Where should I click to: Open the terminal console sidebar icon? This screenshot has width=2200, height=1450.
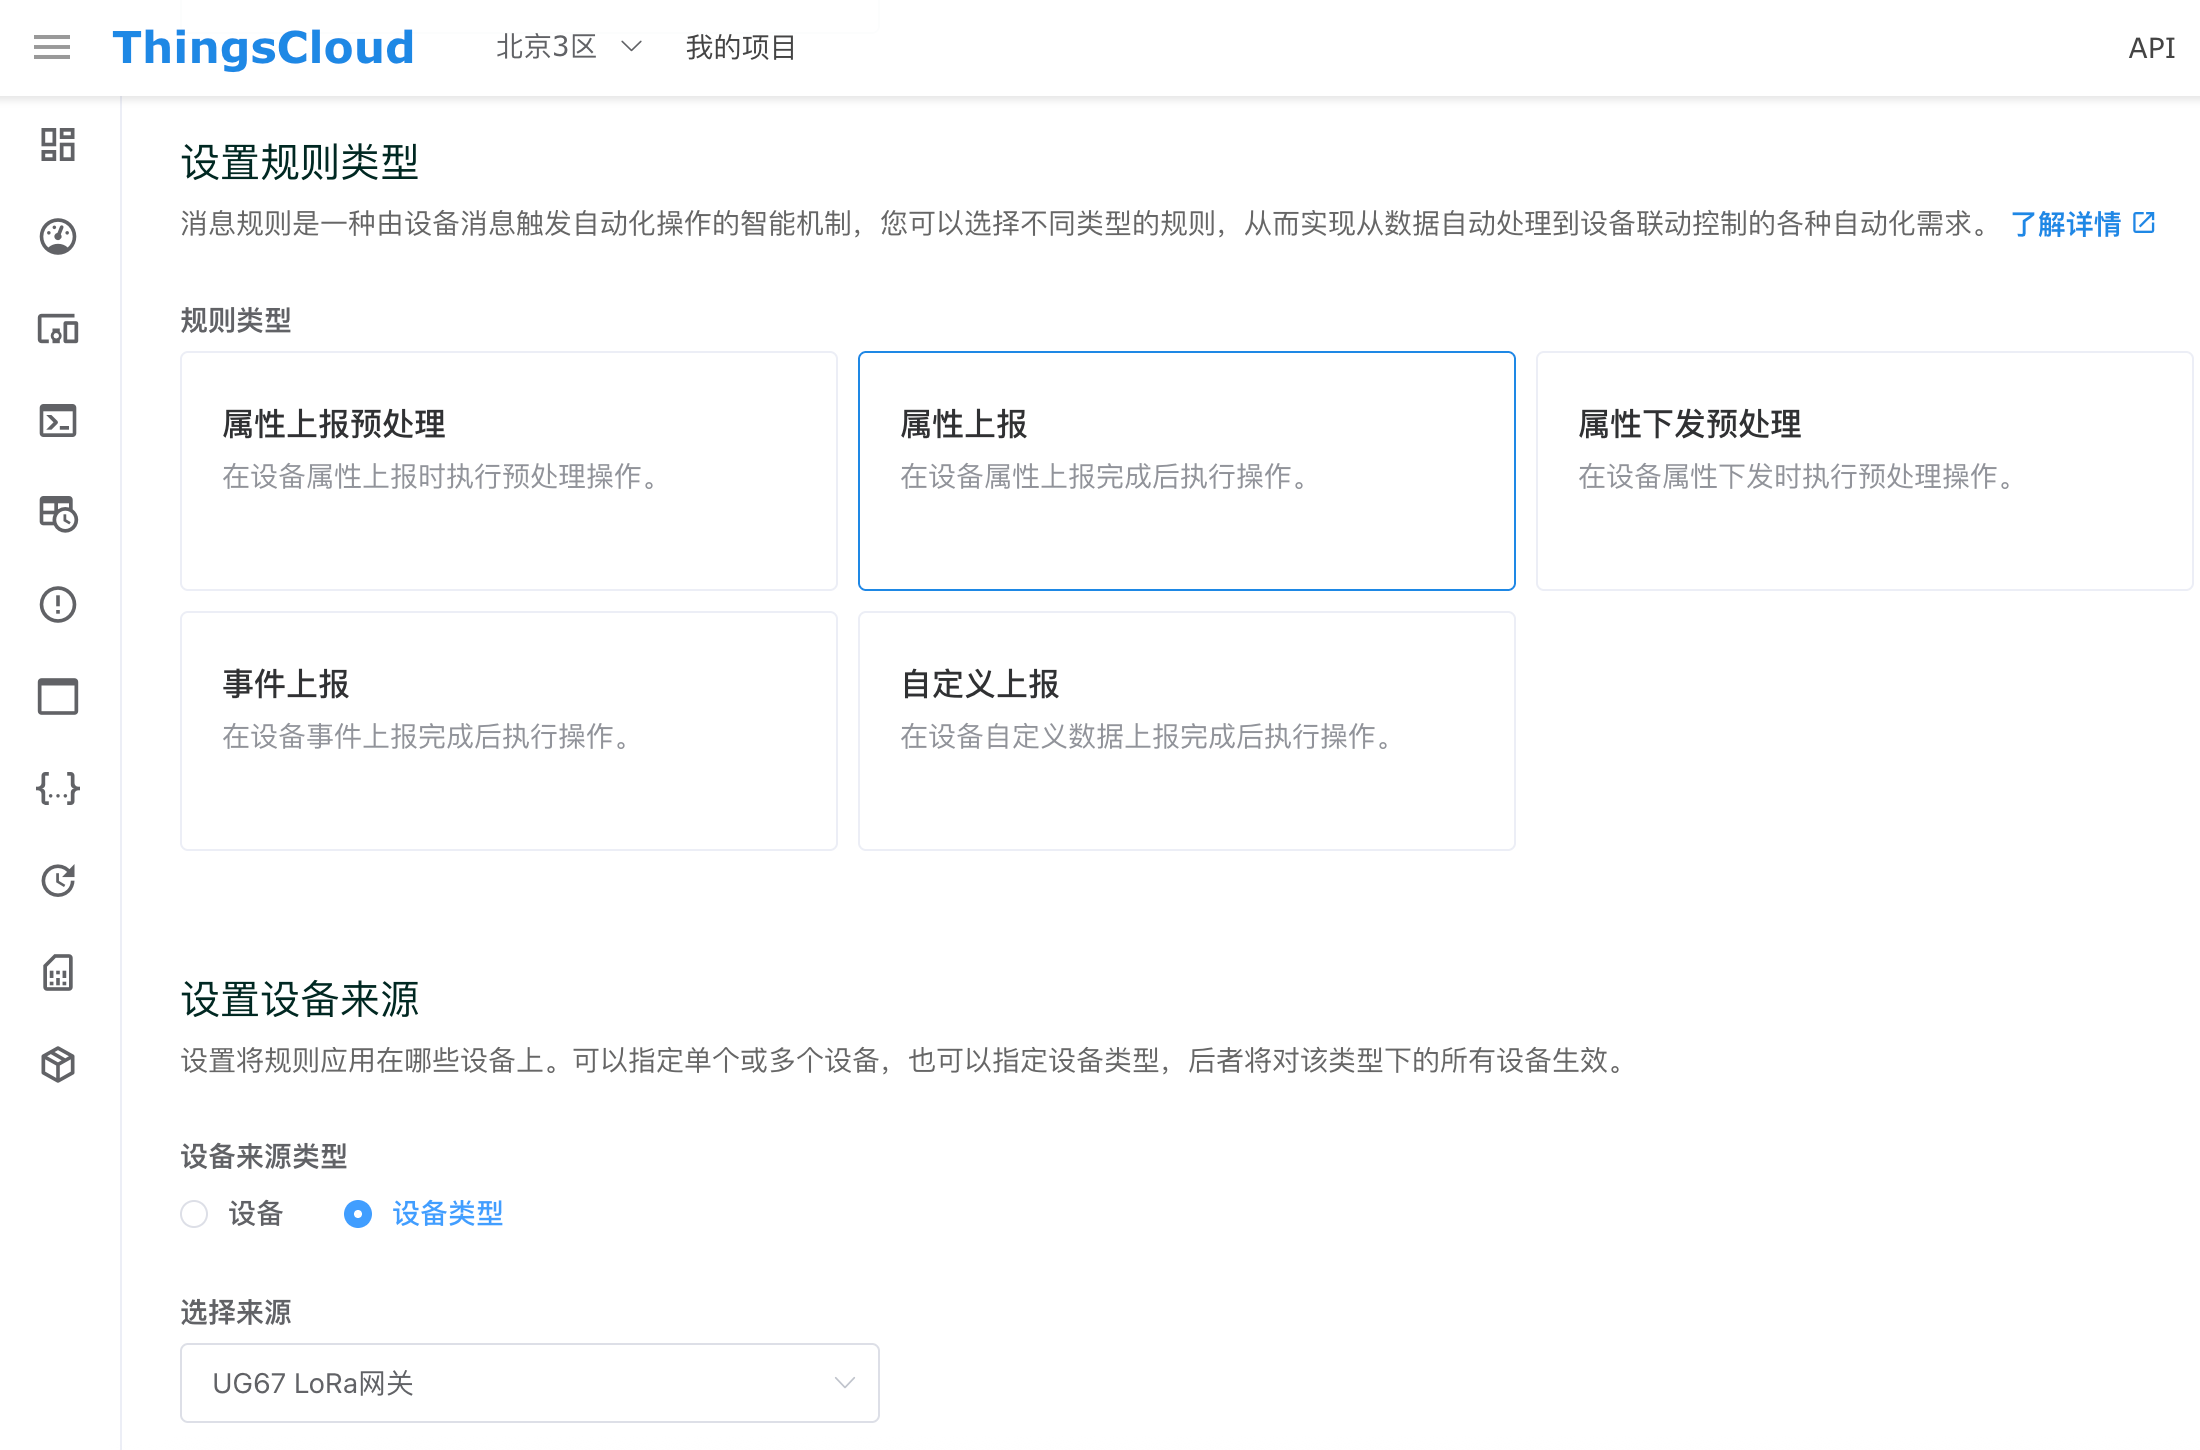(58, 421)
